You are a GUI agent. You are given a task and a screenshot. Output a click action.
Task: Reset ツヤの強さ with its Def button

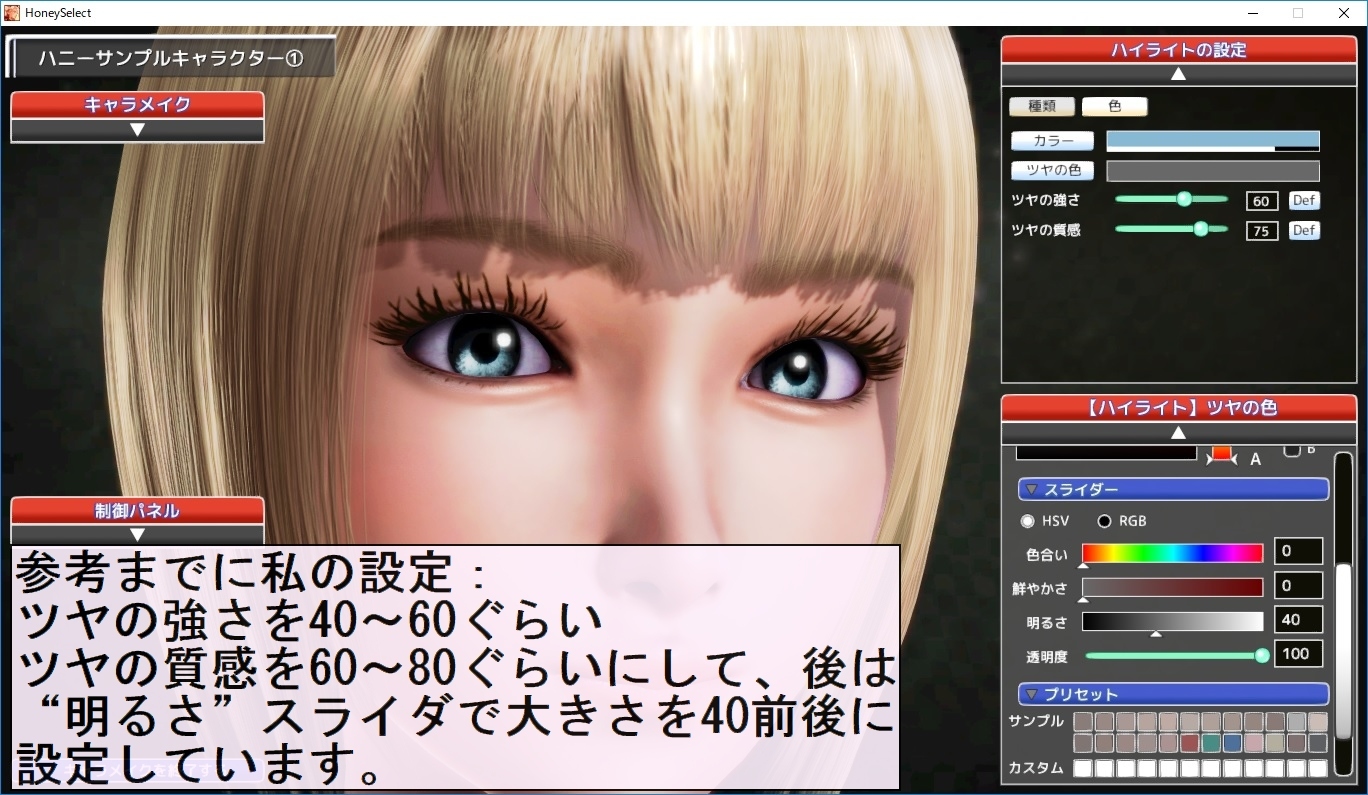[1304, 200]
